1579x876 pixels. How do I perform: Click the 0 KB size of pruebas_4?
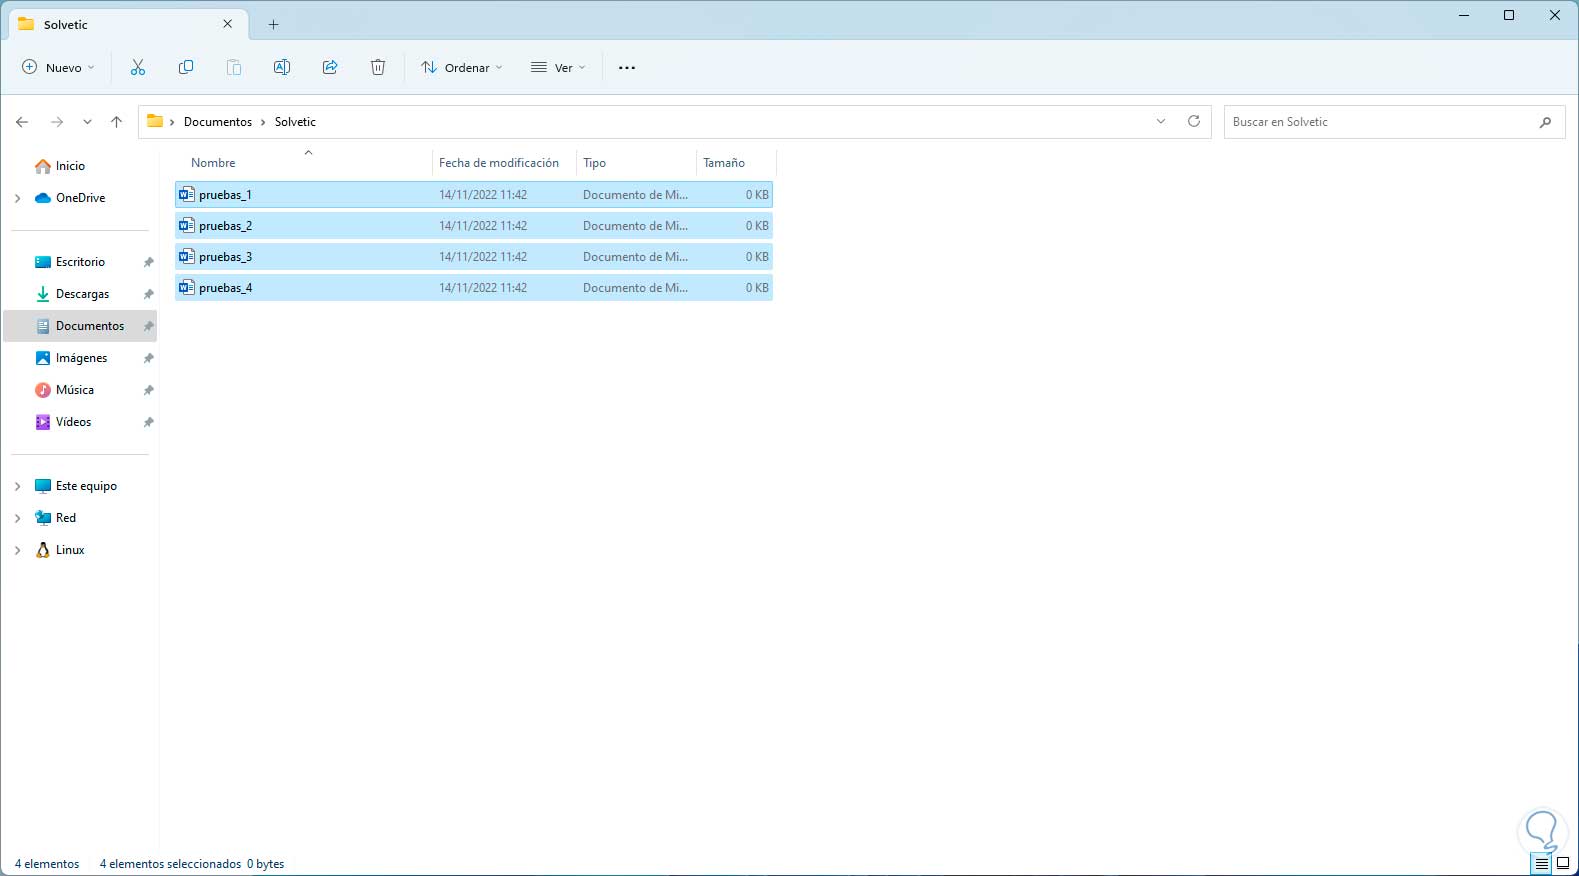[757, 288]
